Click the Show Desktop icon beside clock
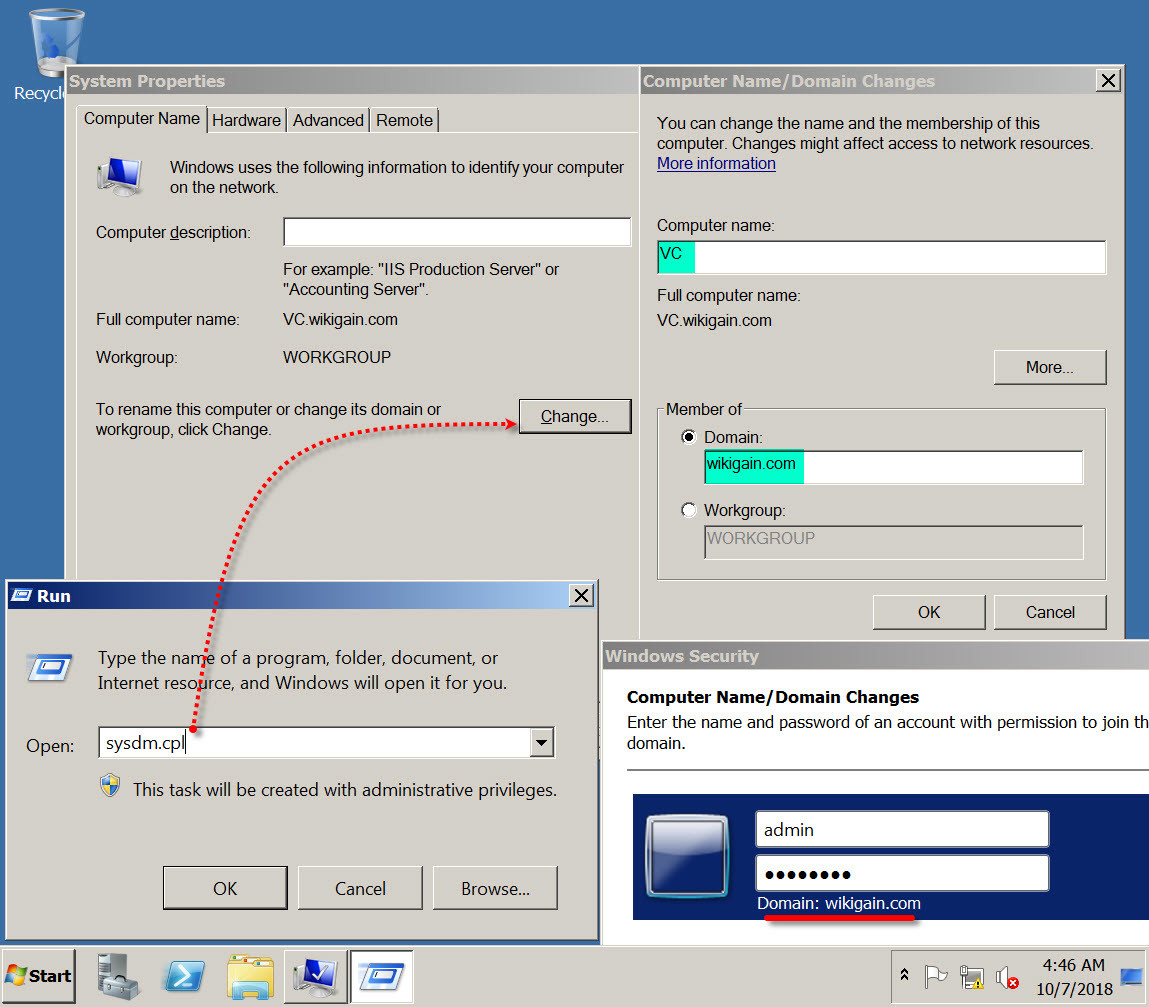The height and width of the screenshot is (1007, 1149). coord(1132,976)
